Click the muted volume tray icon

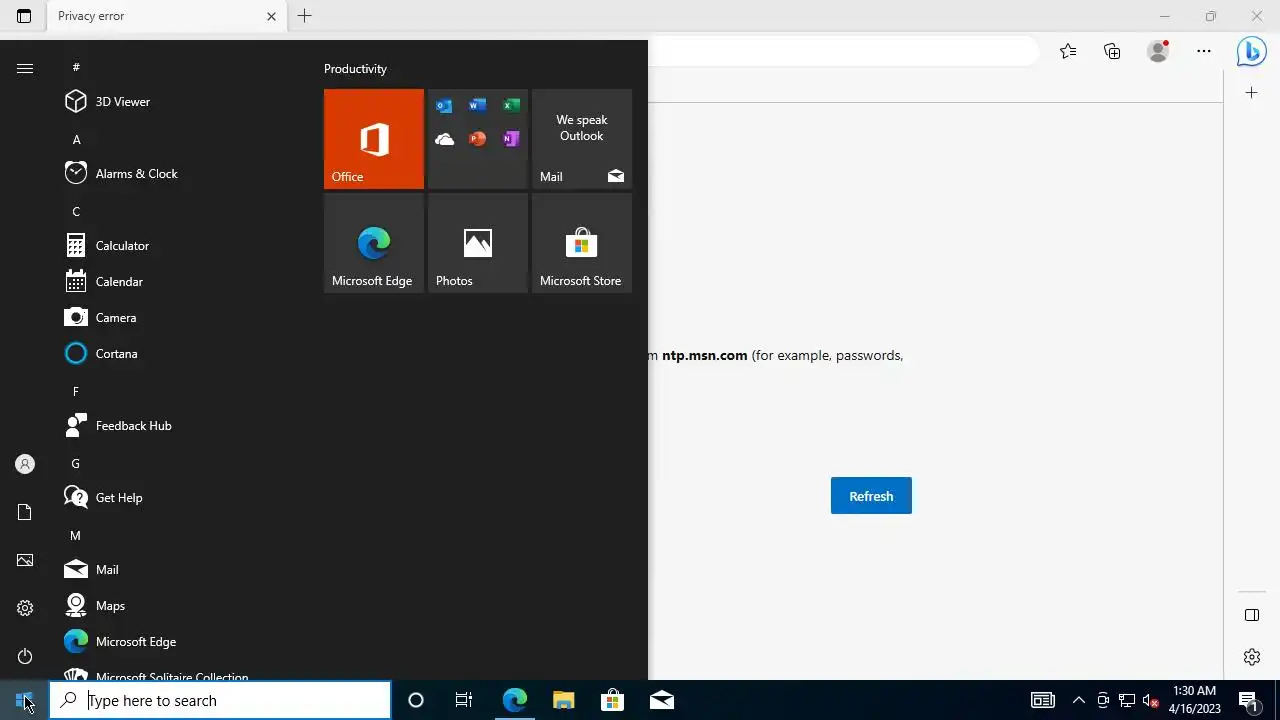[1151, 700]
